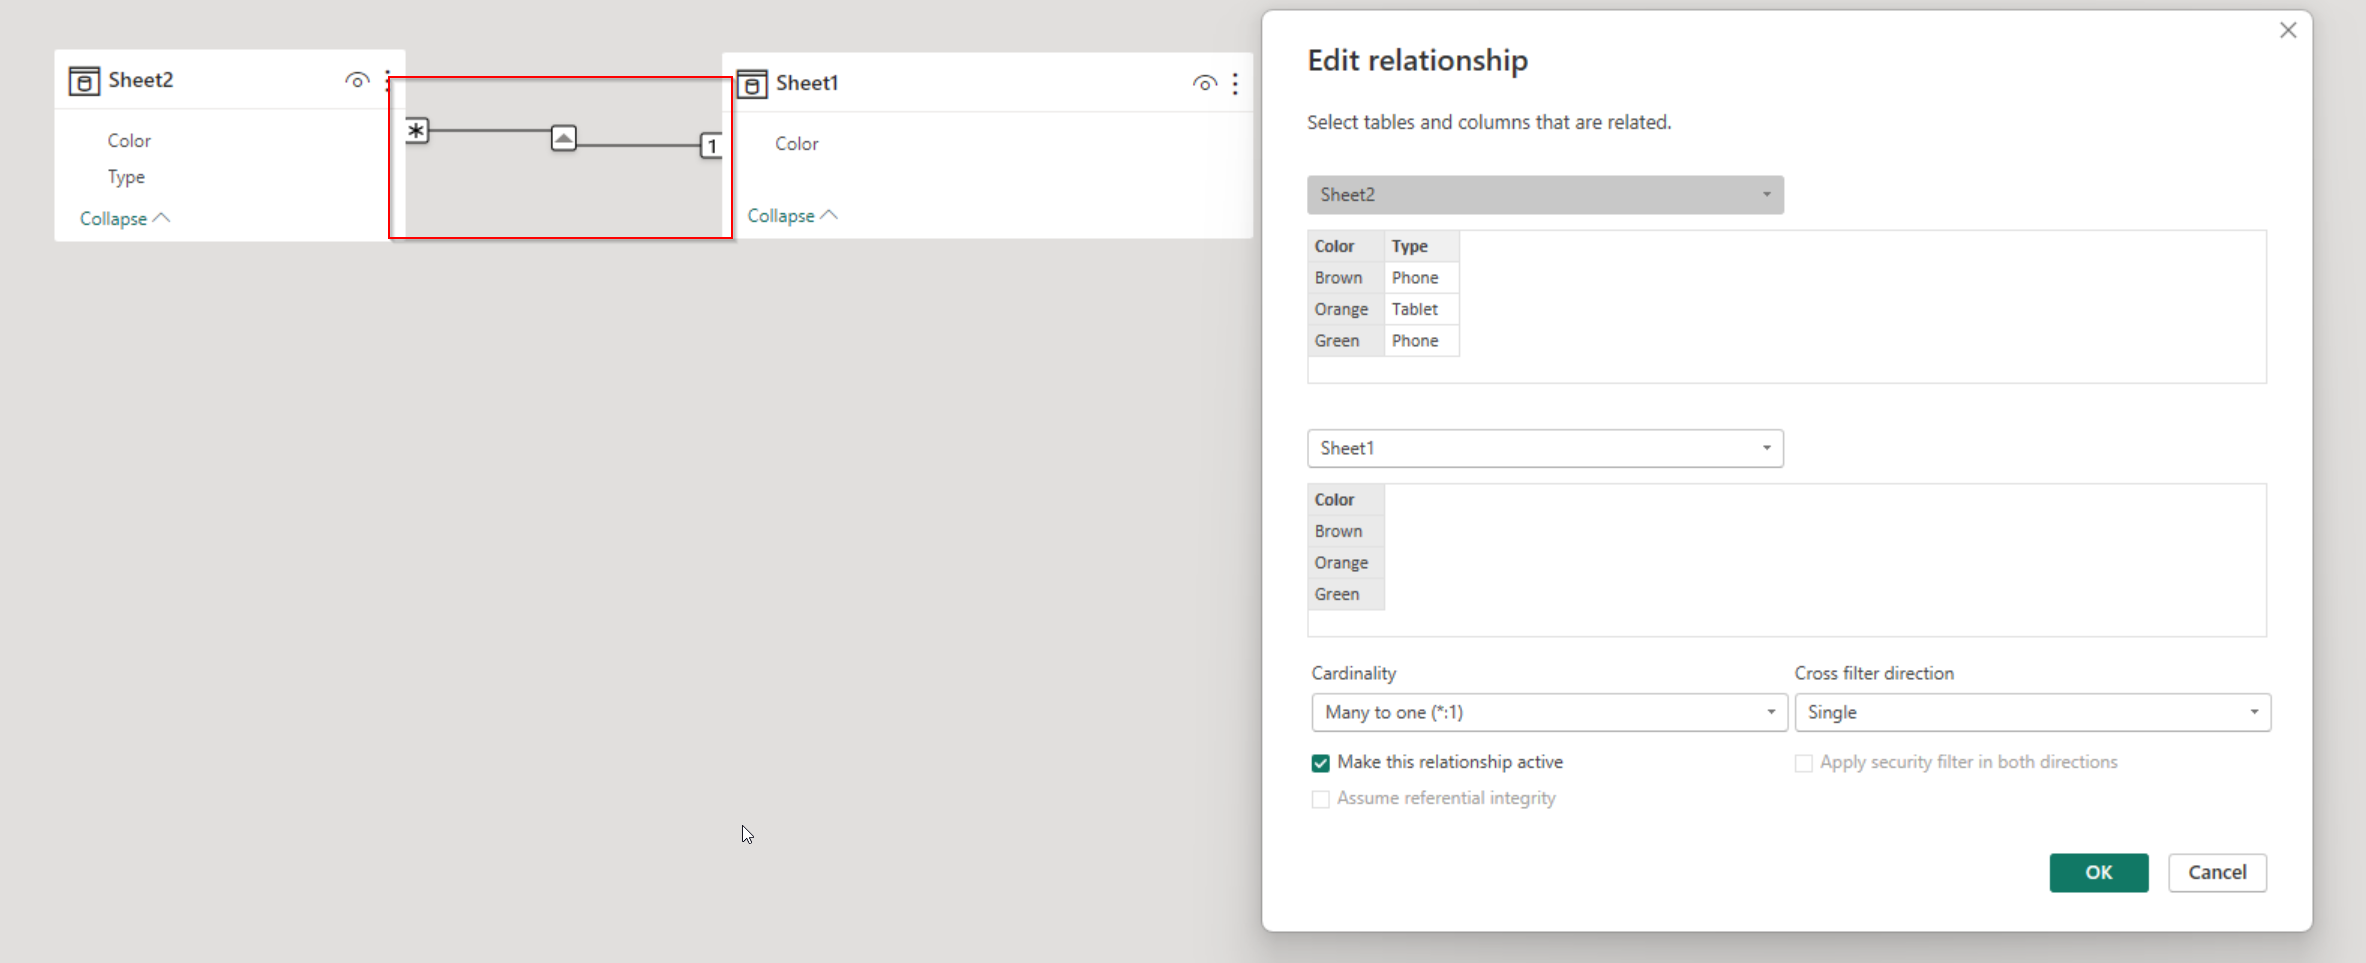
Task: Close the Edit relationship dialog
Action: pos(2288,30)
